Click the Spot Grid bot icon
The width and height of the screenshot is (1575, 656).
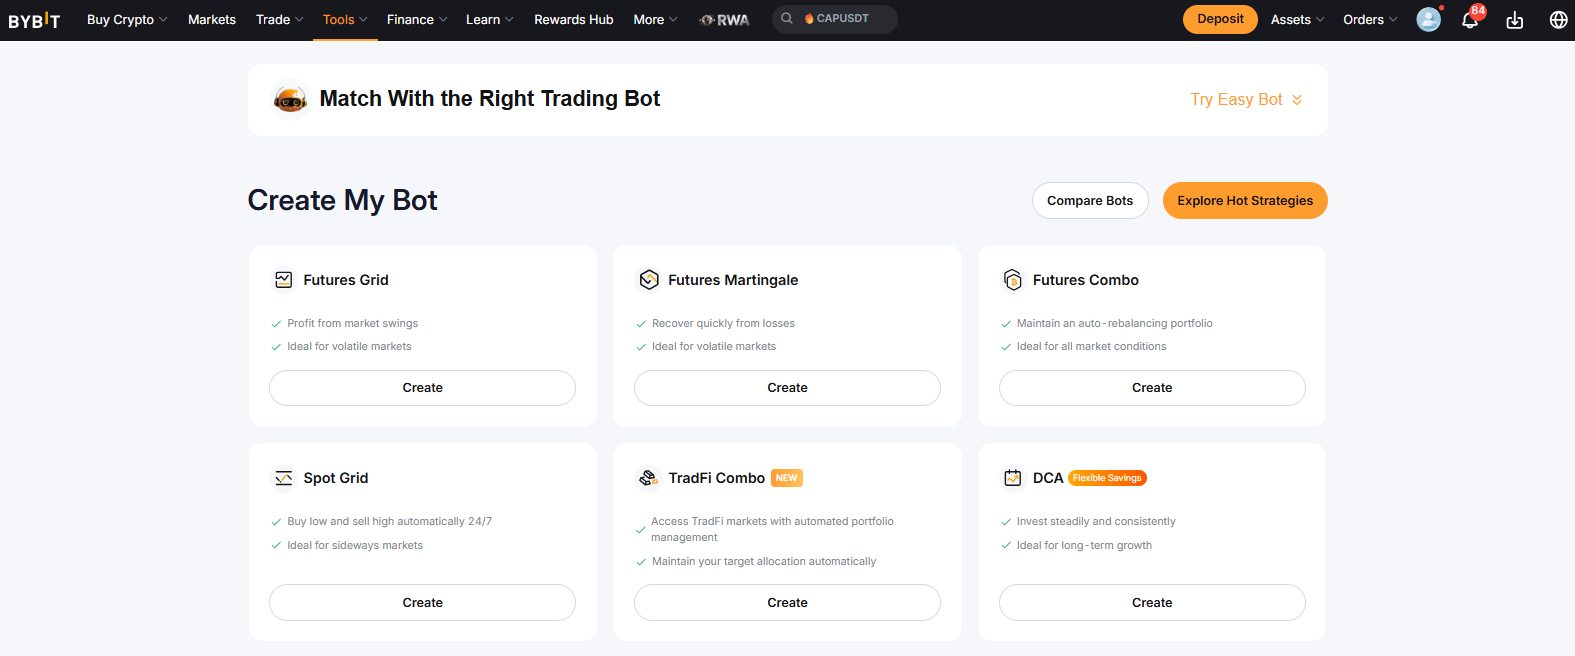(284, 478)
